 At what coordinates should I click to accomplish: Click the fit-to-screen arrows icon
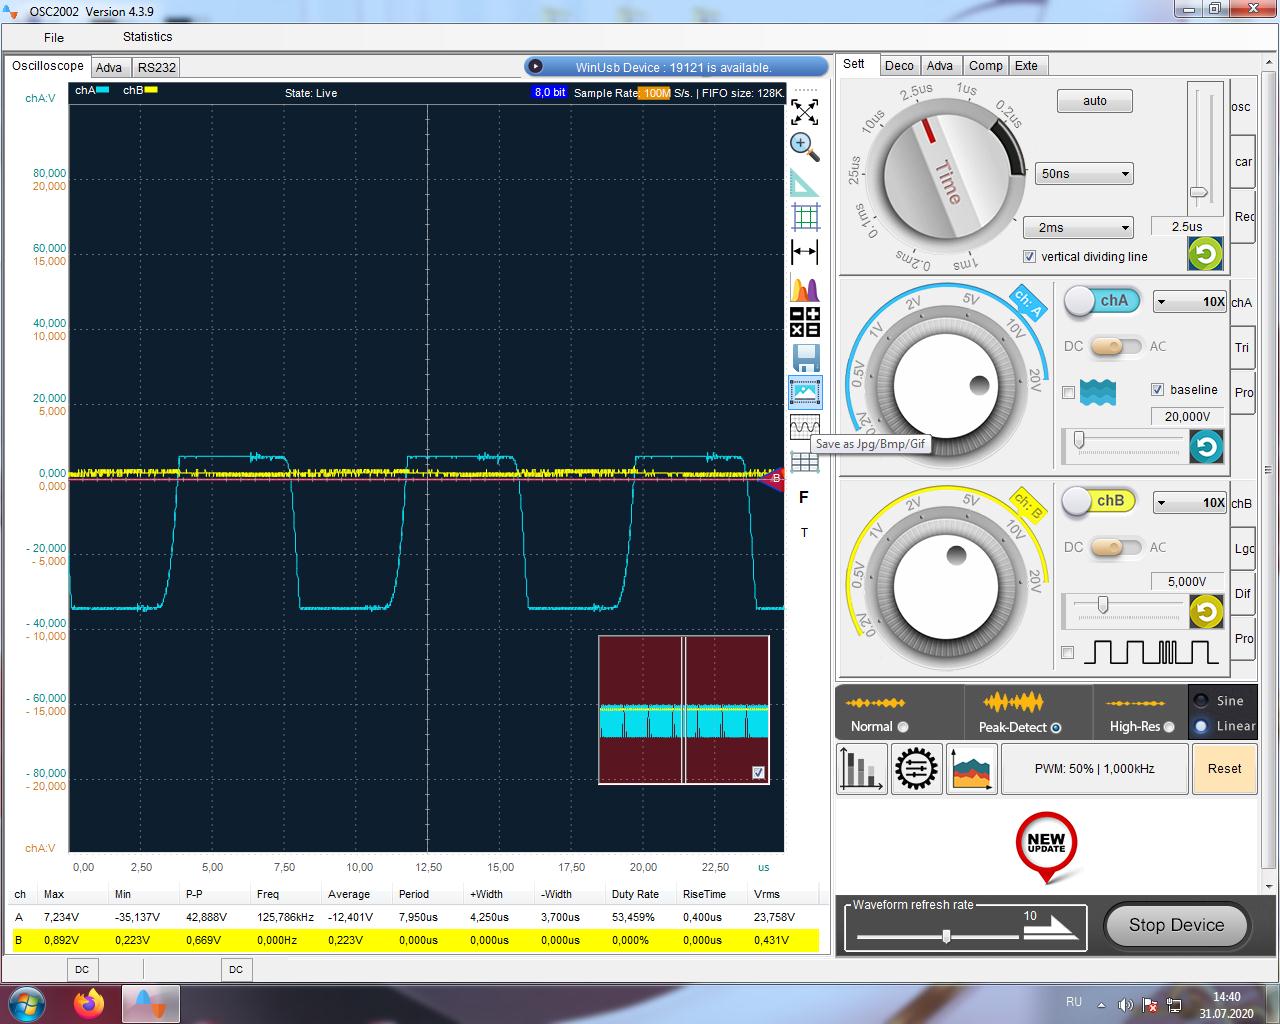(804, 111)
